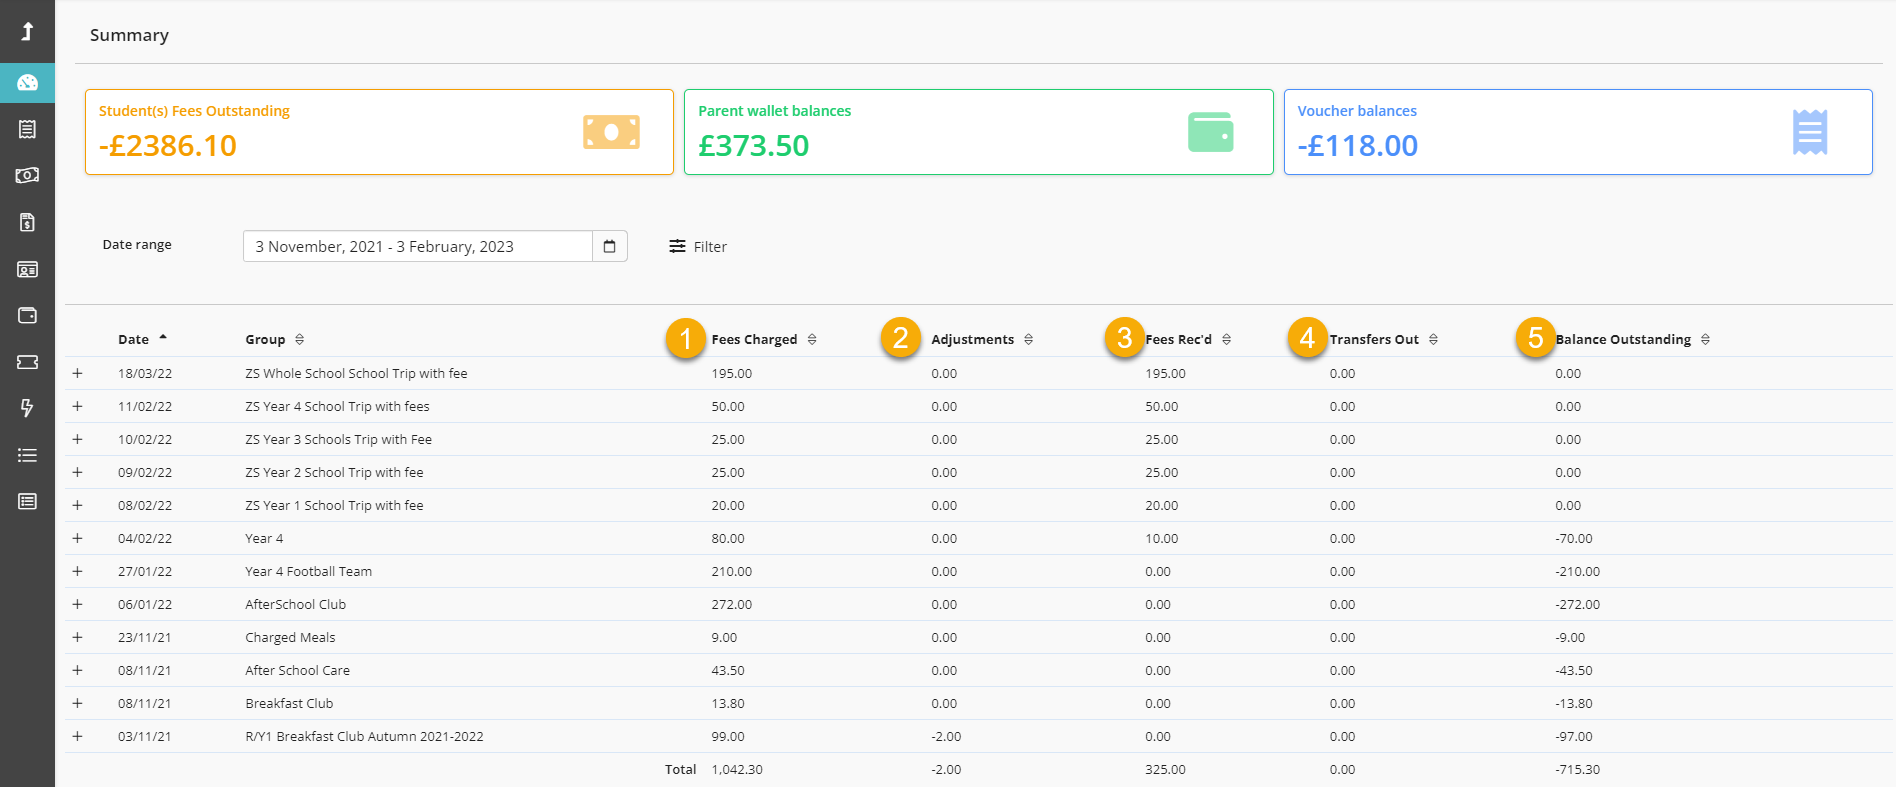Click the Student(s) Fees Outstanding card
This screenshot has width=1896, height=787.
pos(379,132)
